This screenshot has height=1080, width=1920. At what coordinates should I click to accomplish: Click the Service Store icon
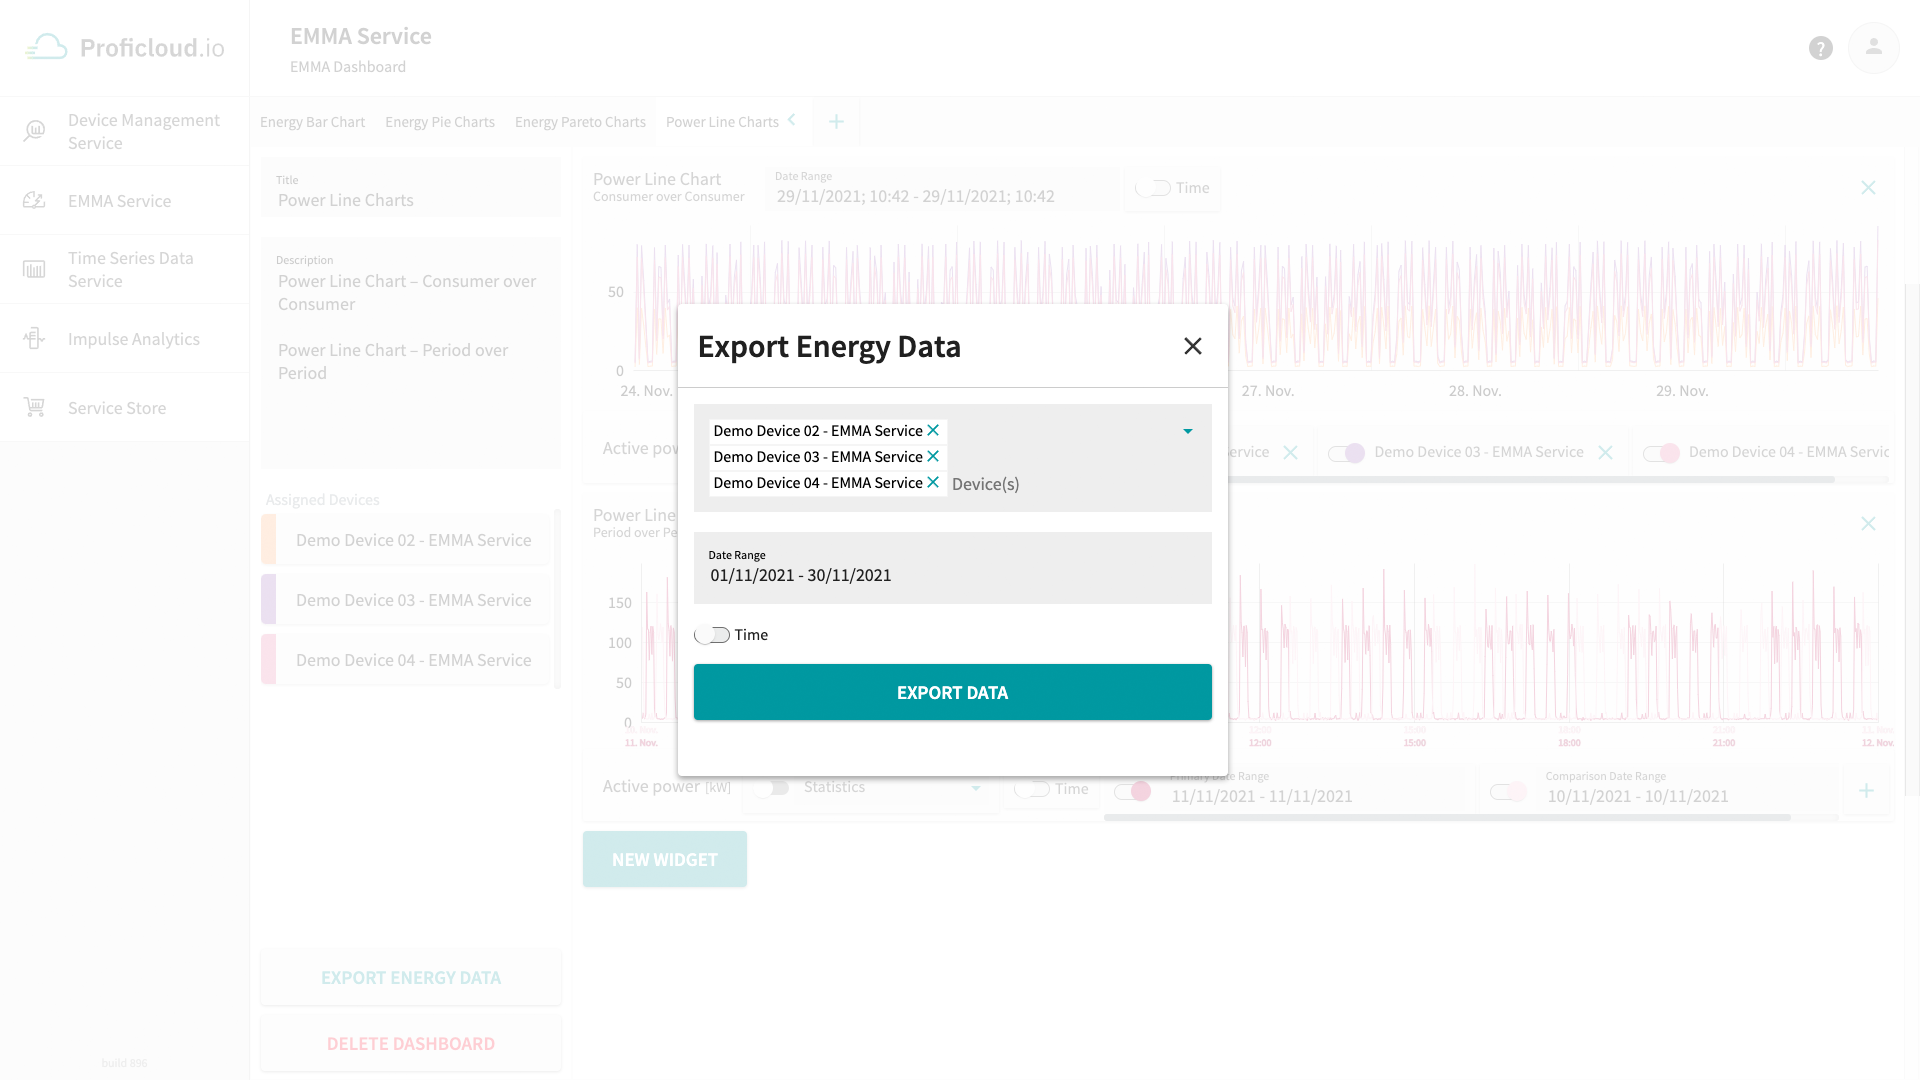(x=34, y=407)
